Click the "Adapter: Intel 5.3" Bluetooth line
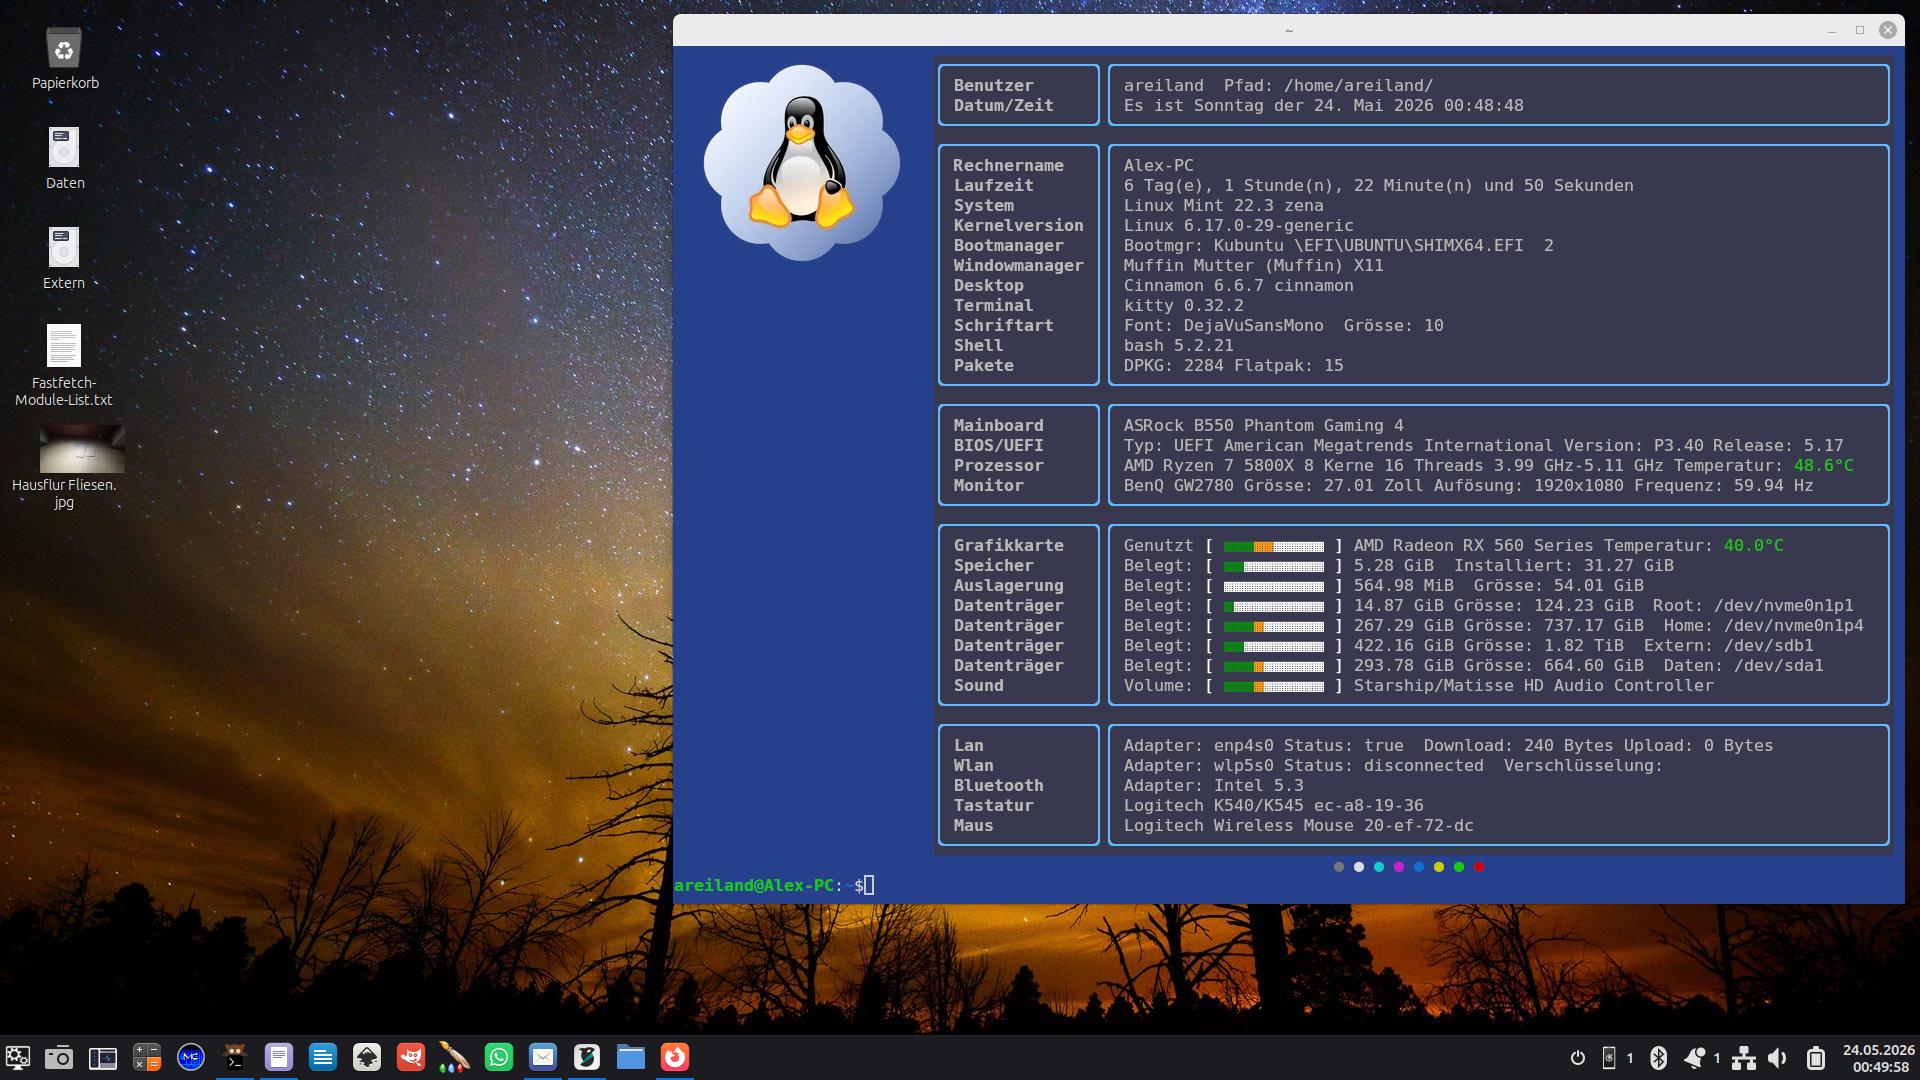The width and height of the screenshot is (1920, 1080). pyautogui.click(x=1213, y=786)
